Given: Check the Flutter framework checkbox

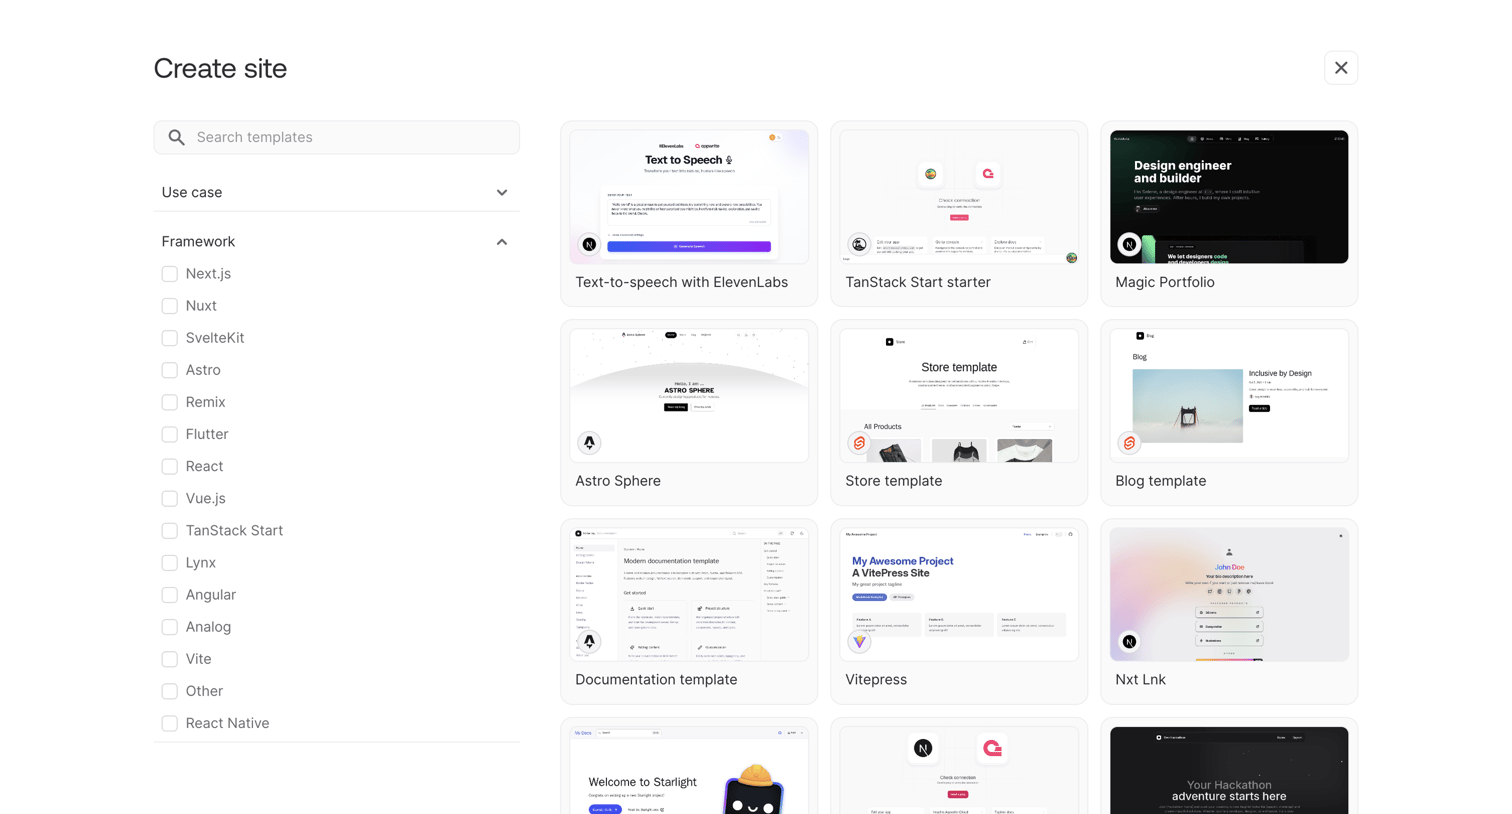Looking at the screenshot, I should point(170,434).
